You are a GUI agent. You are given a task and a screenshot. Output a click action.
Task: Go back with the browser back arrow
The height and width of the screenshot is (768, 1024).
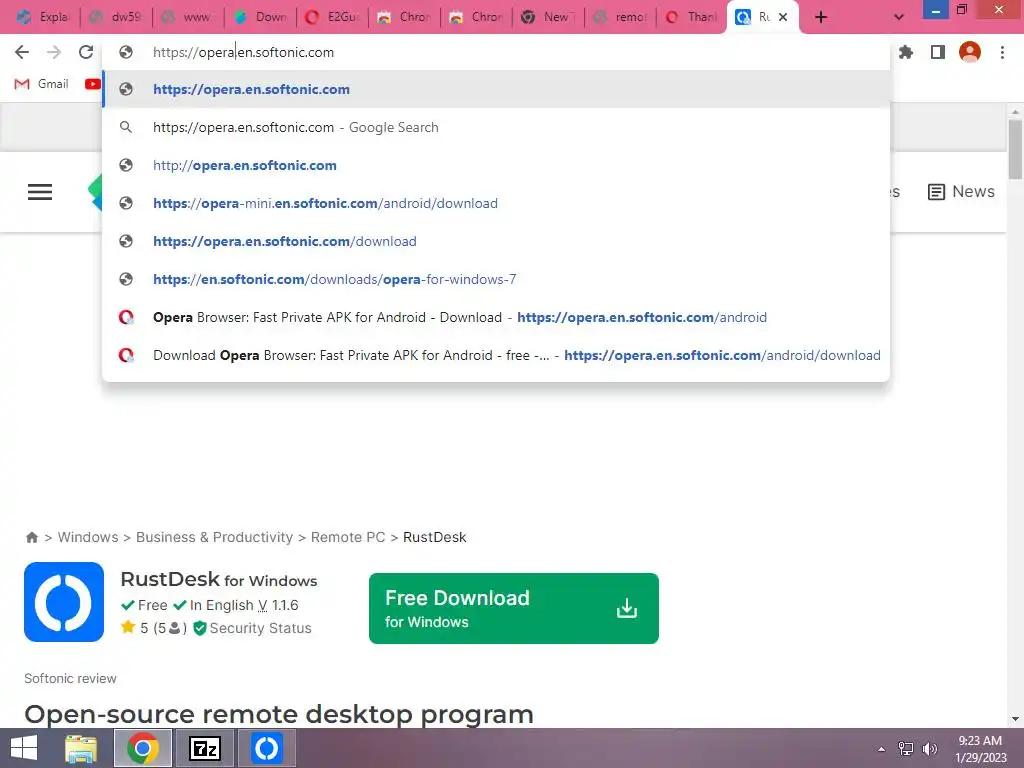(x=22, y=52)
